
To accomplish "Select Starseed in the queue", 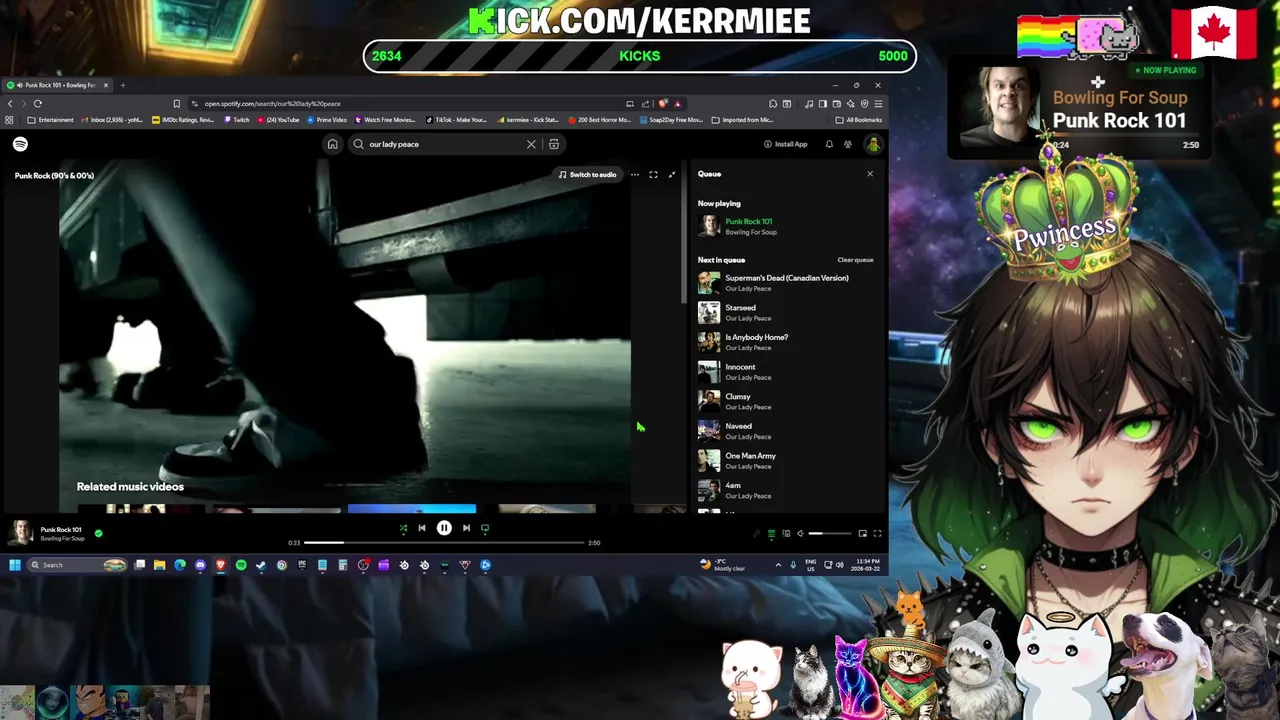I will [x=786, y=313].
